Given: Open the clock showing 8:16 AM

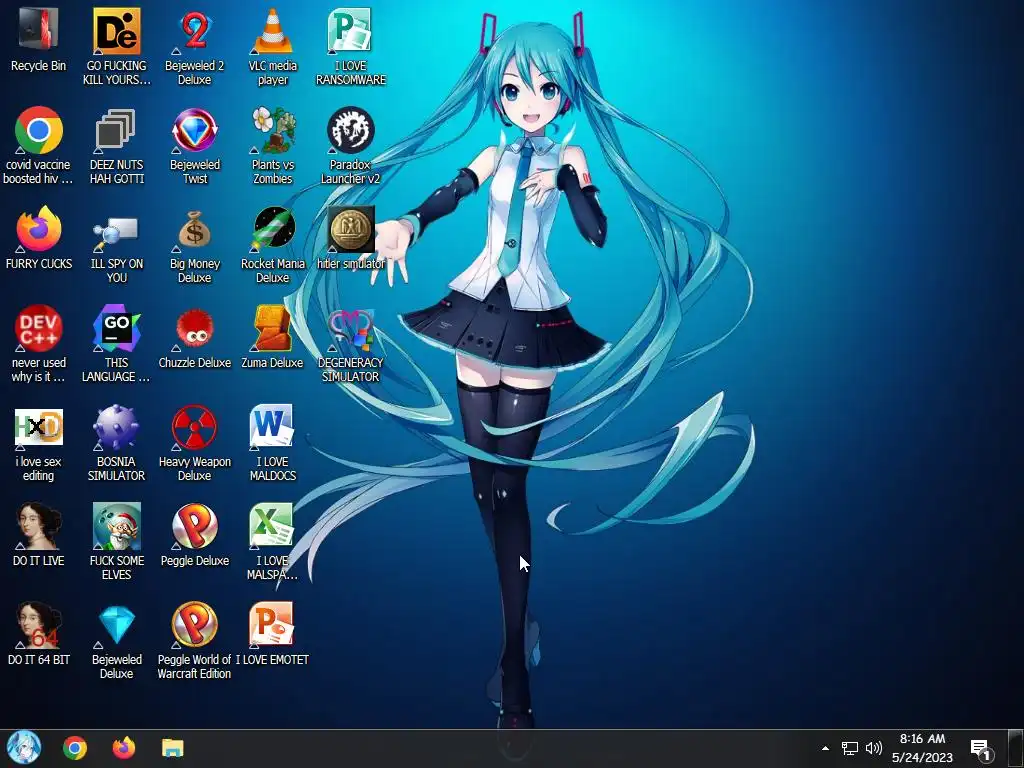Looking at the screenshot, I should [x=922, y=748].
